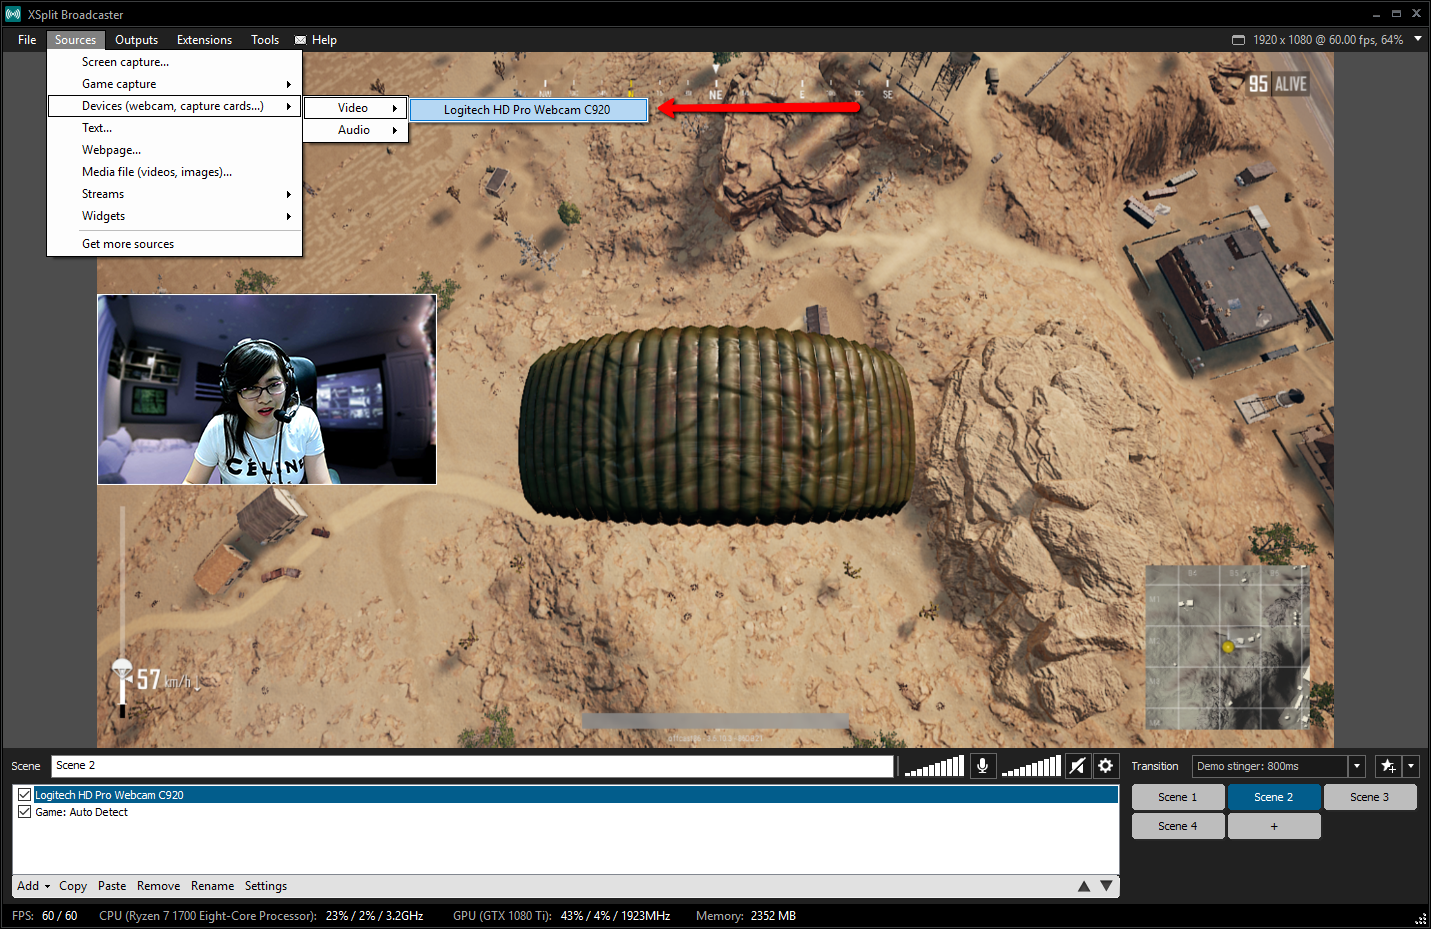This screenshot has width=1431, height=929.
Task: Uncheck Logitech HD Pro Webcam C920 source
Action: [25, 795]
